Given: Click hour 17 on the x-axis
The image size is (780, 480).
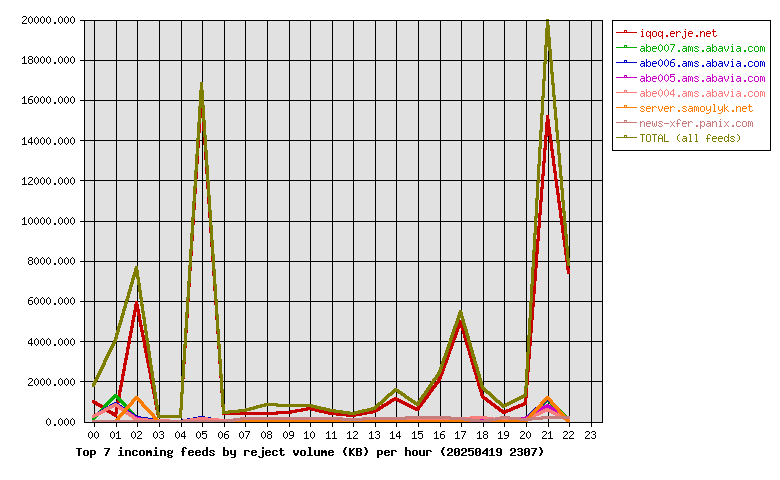Looking at the screenshot, I should pos(461,435).
